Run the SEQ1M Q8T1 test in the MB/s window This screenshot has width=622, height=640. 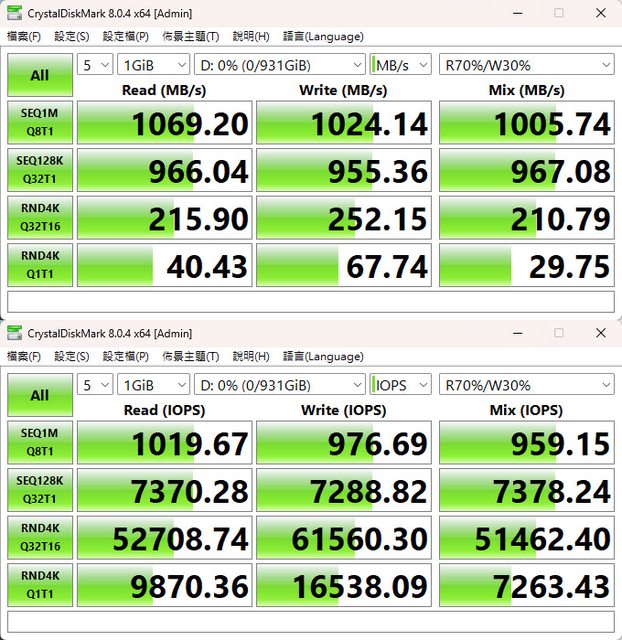tap(39, 124)
